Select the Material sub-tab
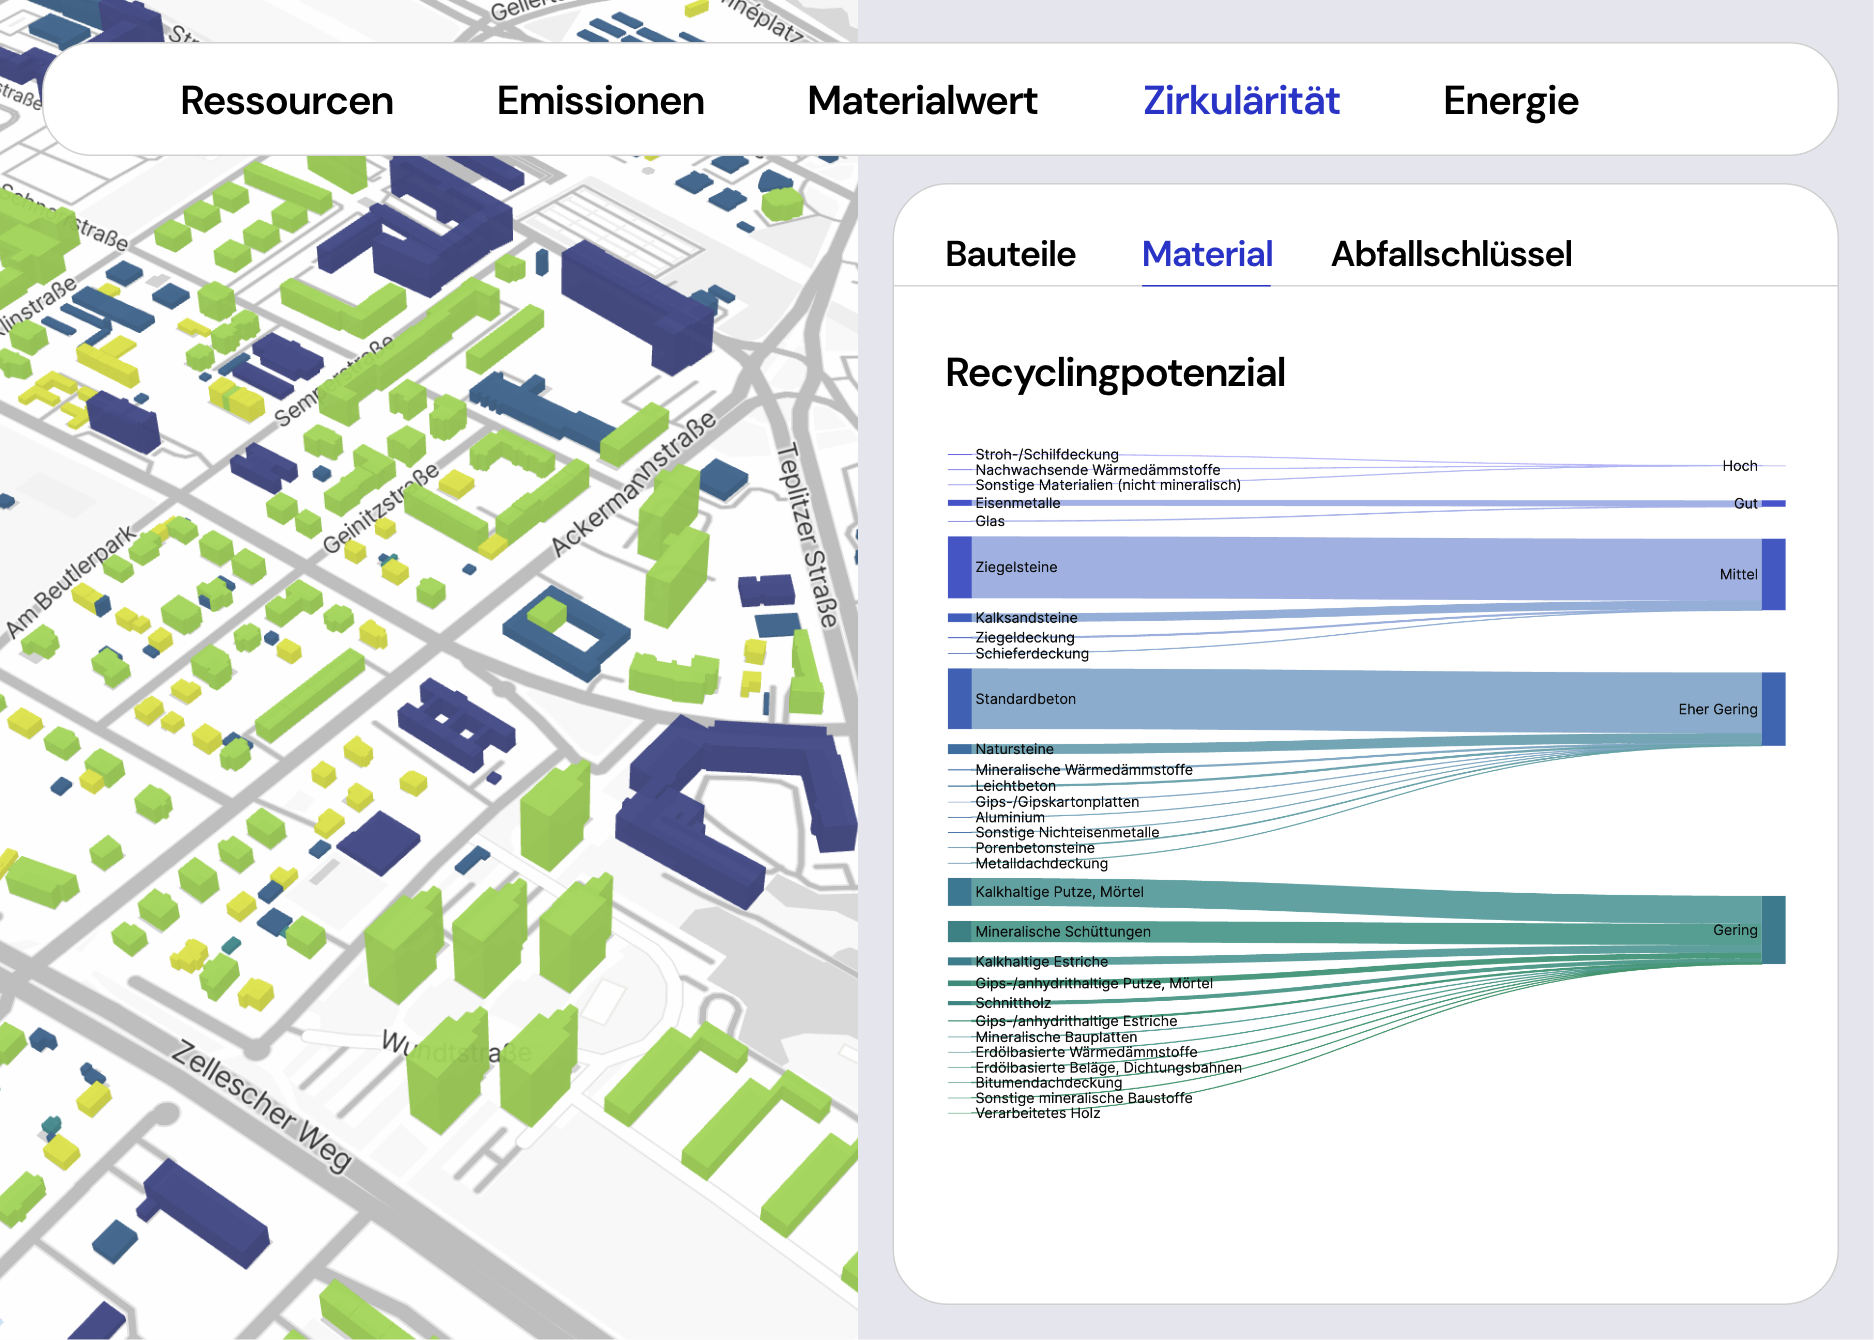The width and height of the screenshot is (1874, 1340). tap(1207, 254)
